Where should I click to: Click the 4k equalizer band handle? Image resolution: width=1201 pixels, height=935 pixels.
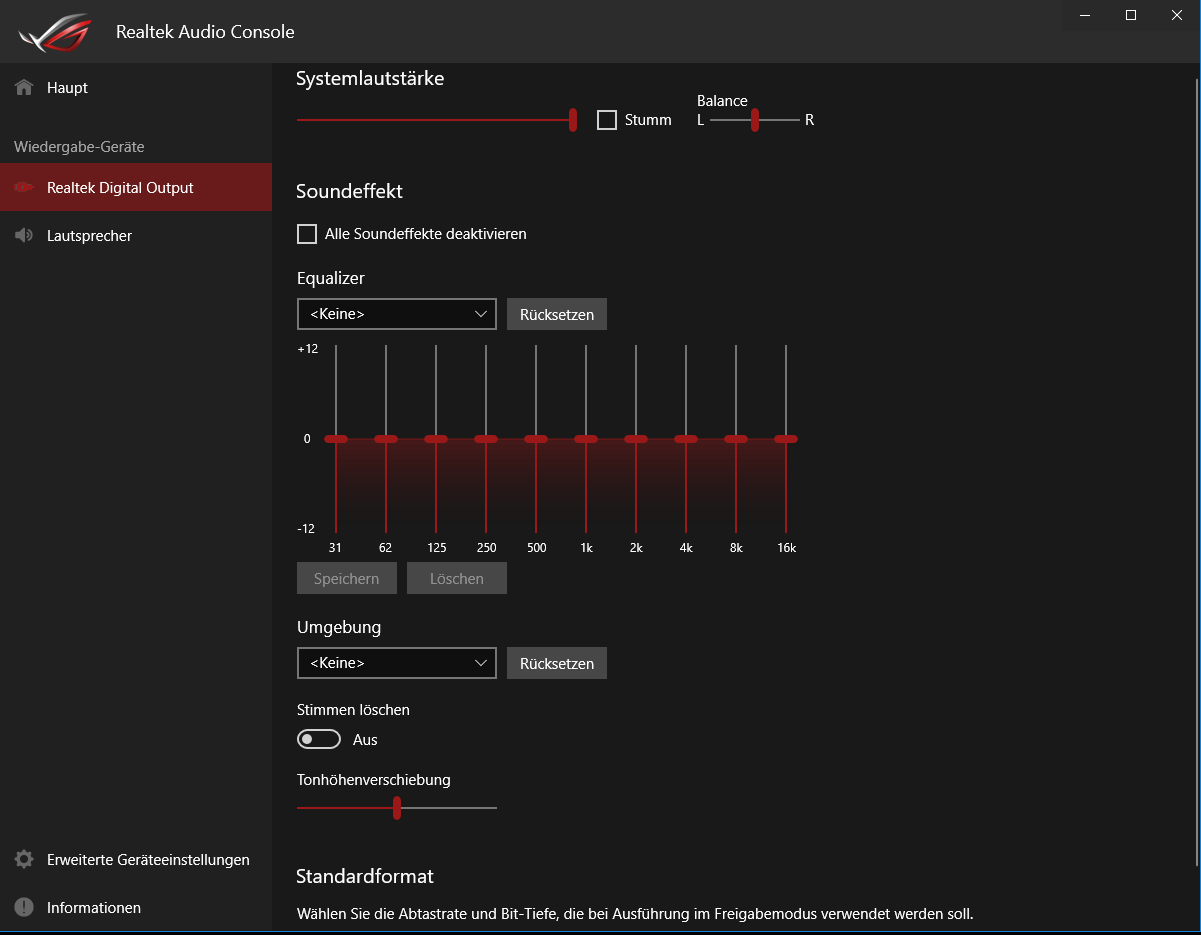click(x=686, y=439)
